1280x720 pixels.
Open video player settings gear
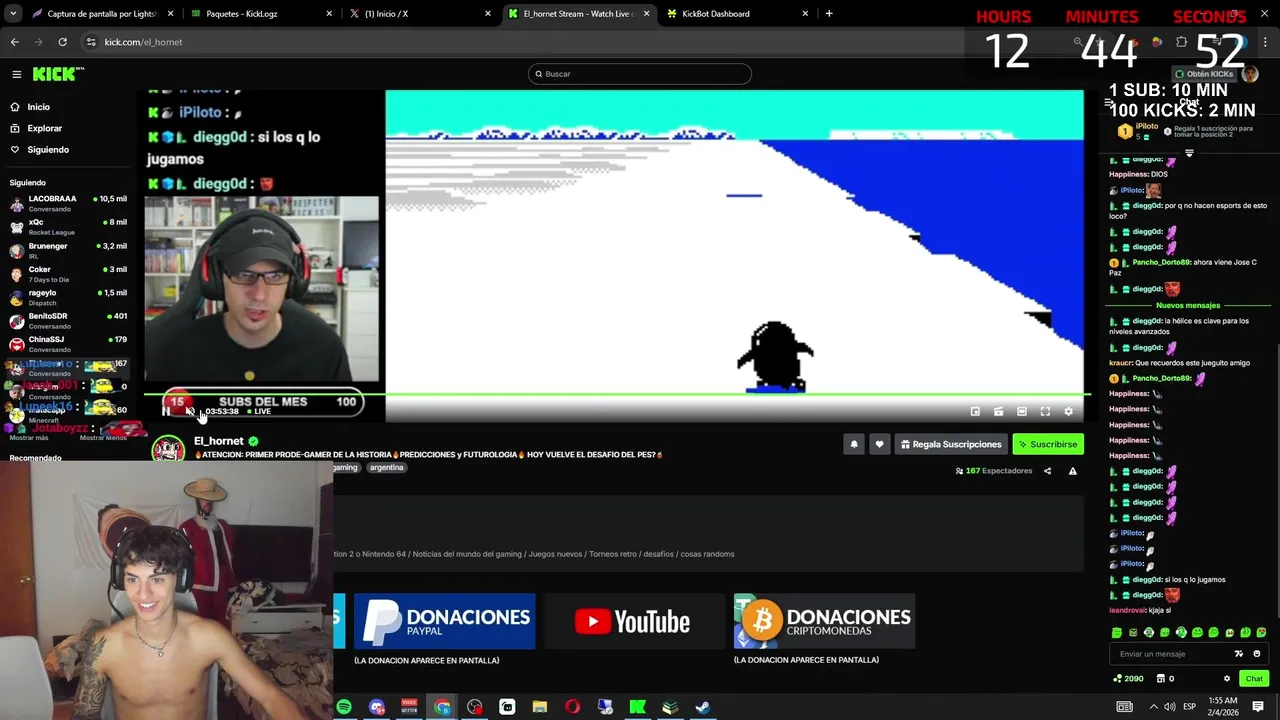pos(1068,411)
